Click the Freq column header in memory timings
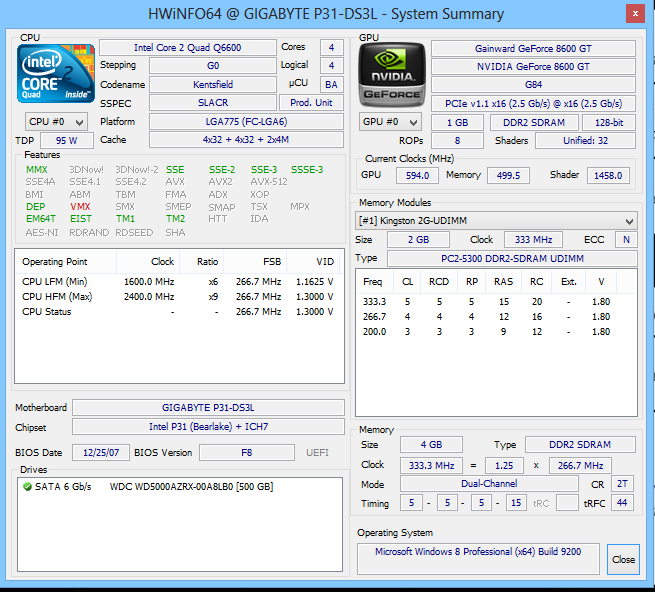 pos(375,282)
